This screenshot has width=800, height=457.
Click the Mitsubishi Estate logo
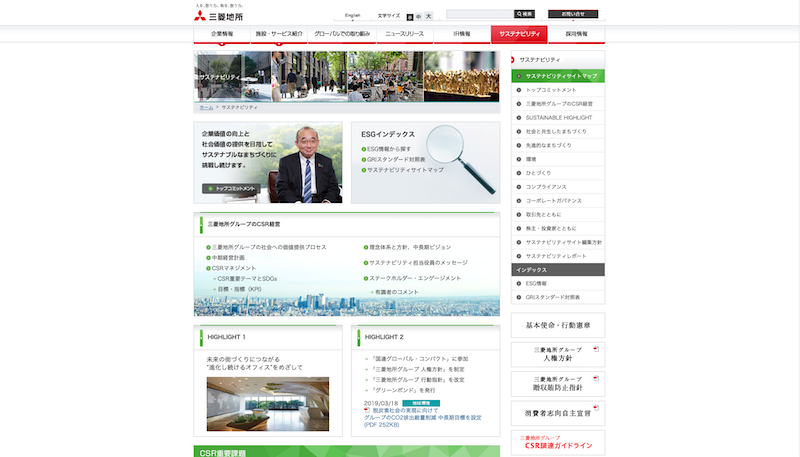(x=218, y=15)
